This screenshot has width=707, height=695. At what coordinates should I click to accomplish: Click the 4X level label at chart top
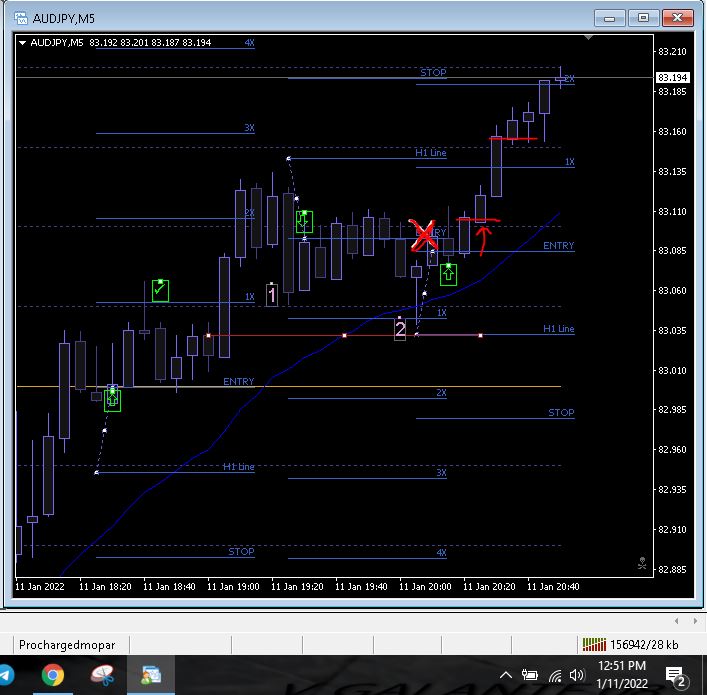[x=249, y=43]
